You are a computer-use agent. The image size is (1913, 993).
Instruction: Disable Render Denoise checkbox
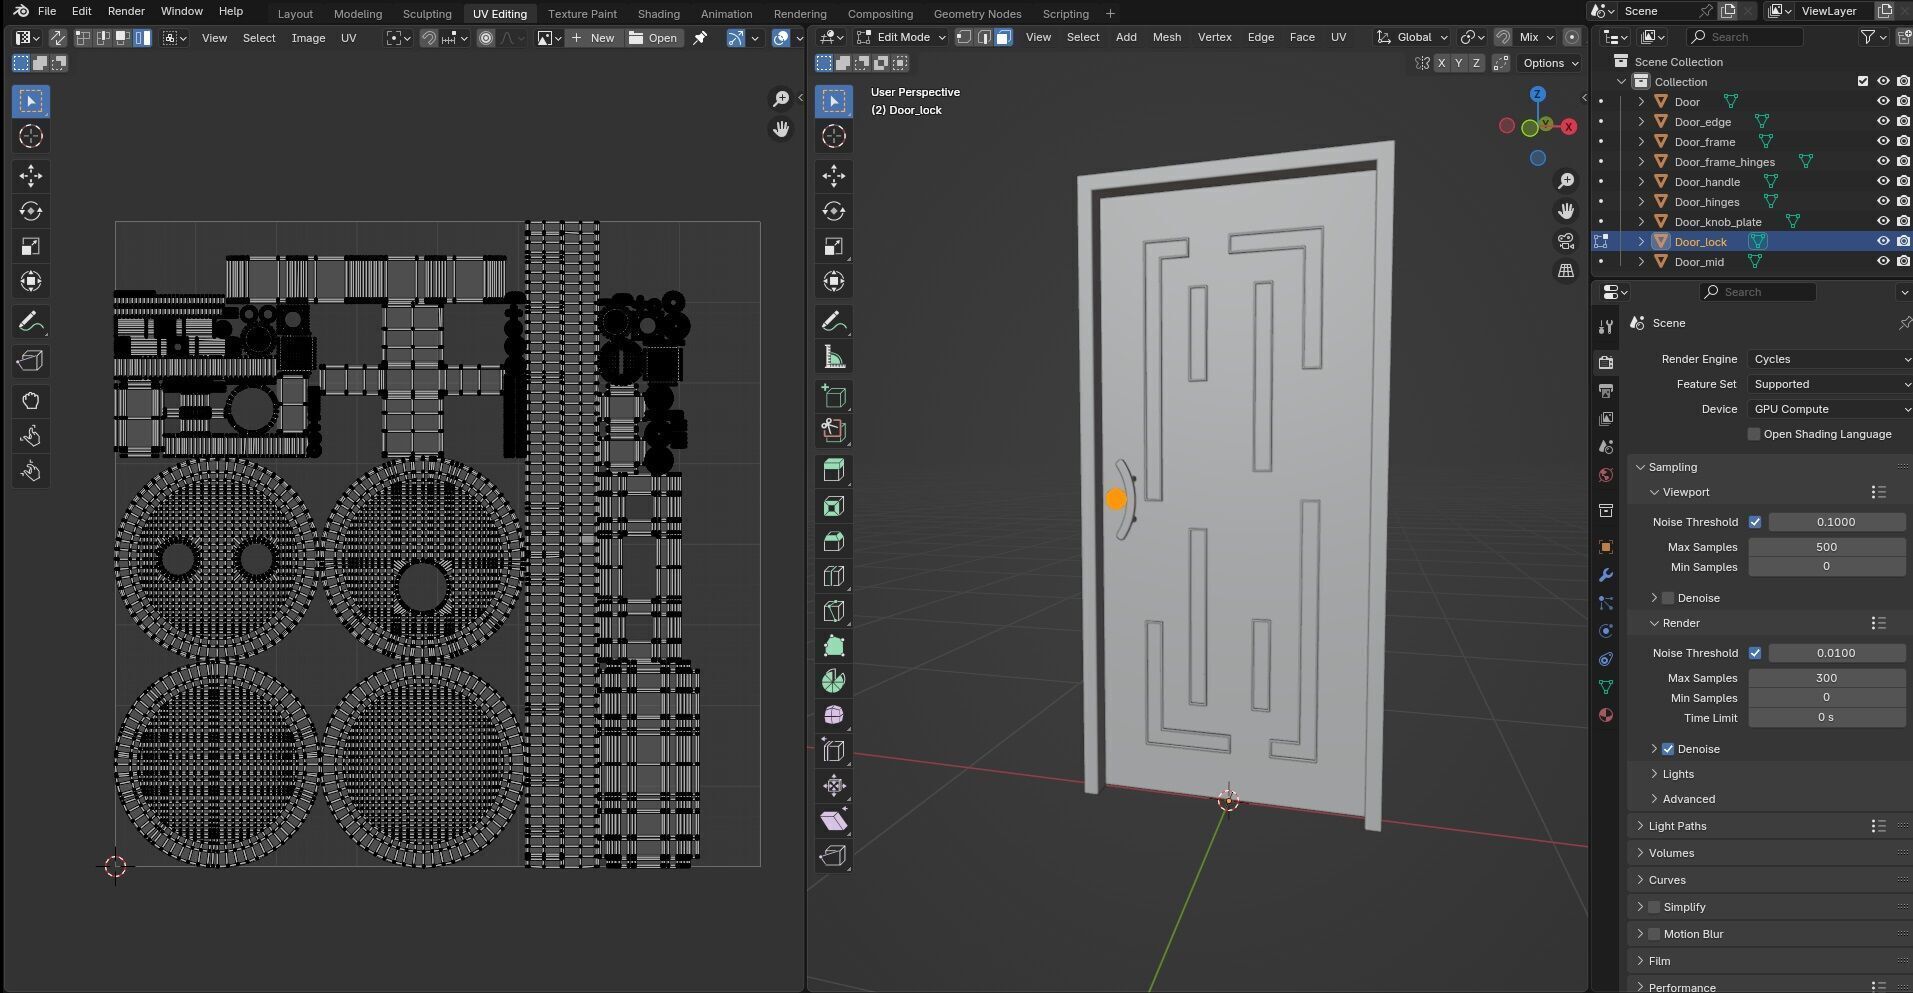tap(1668, 749)
